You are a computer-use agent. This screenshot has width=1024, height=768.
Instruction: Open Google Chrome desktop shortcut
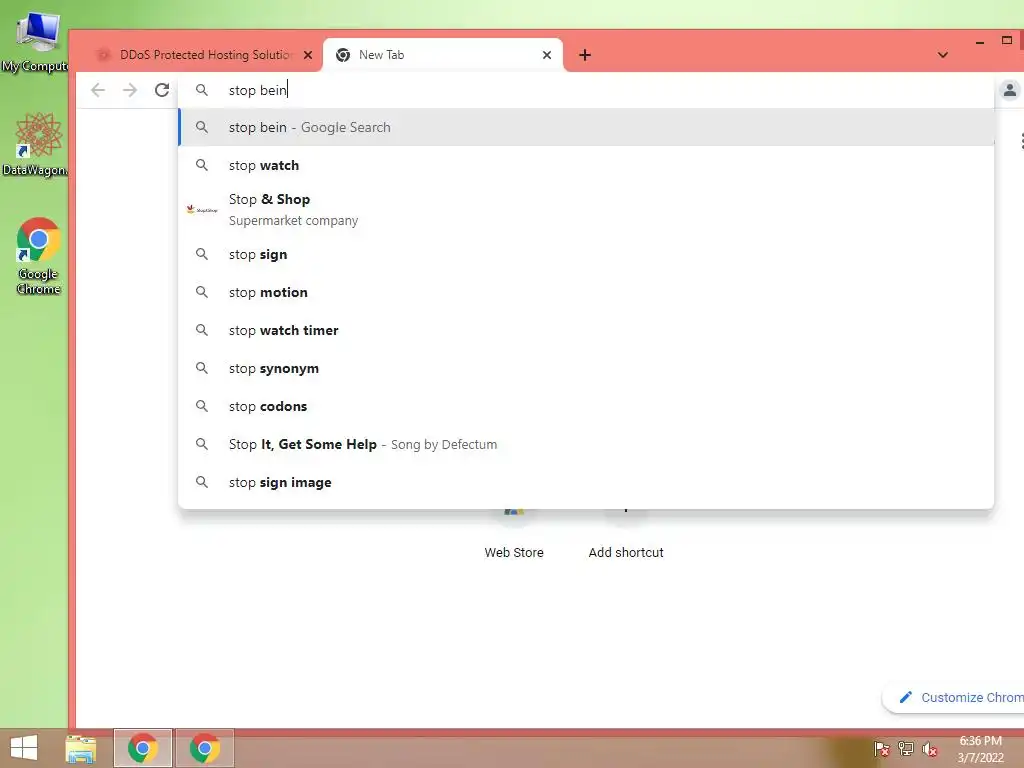coord(38,256)
